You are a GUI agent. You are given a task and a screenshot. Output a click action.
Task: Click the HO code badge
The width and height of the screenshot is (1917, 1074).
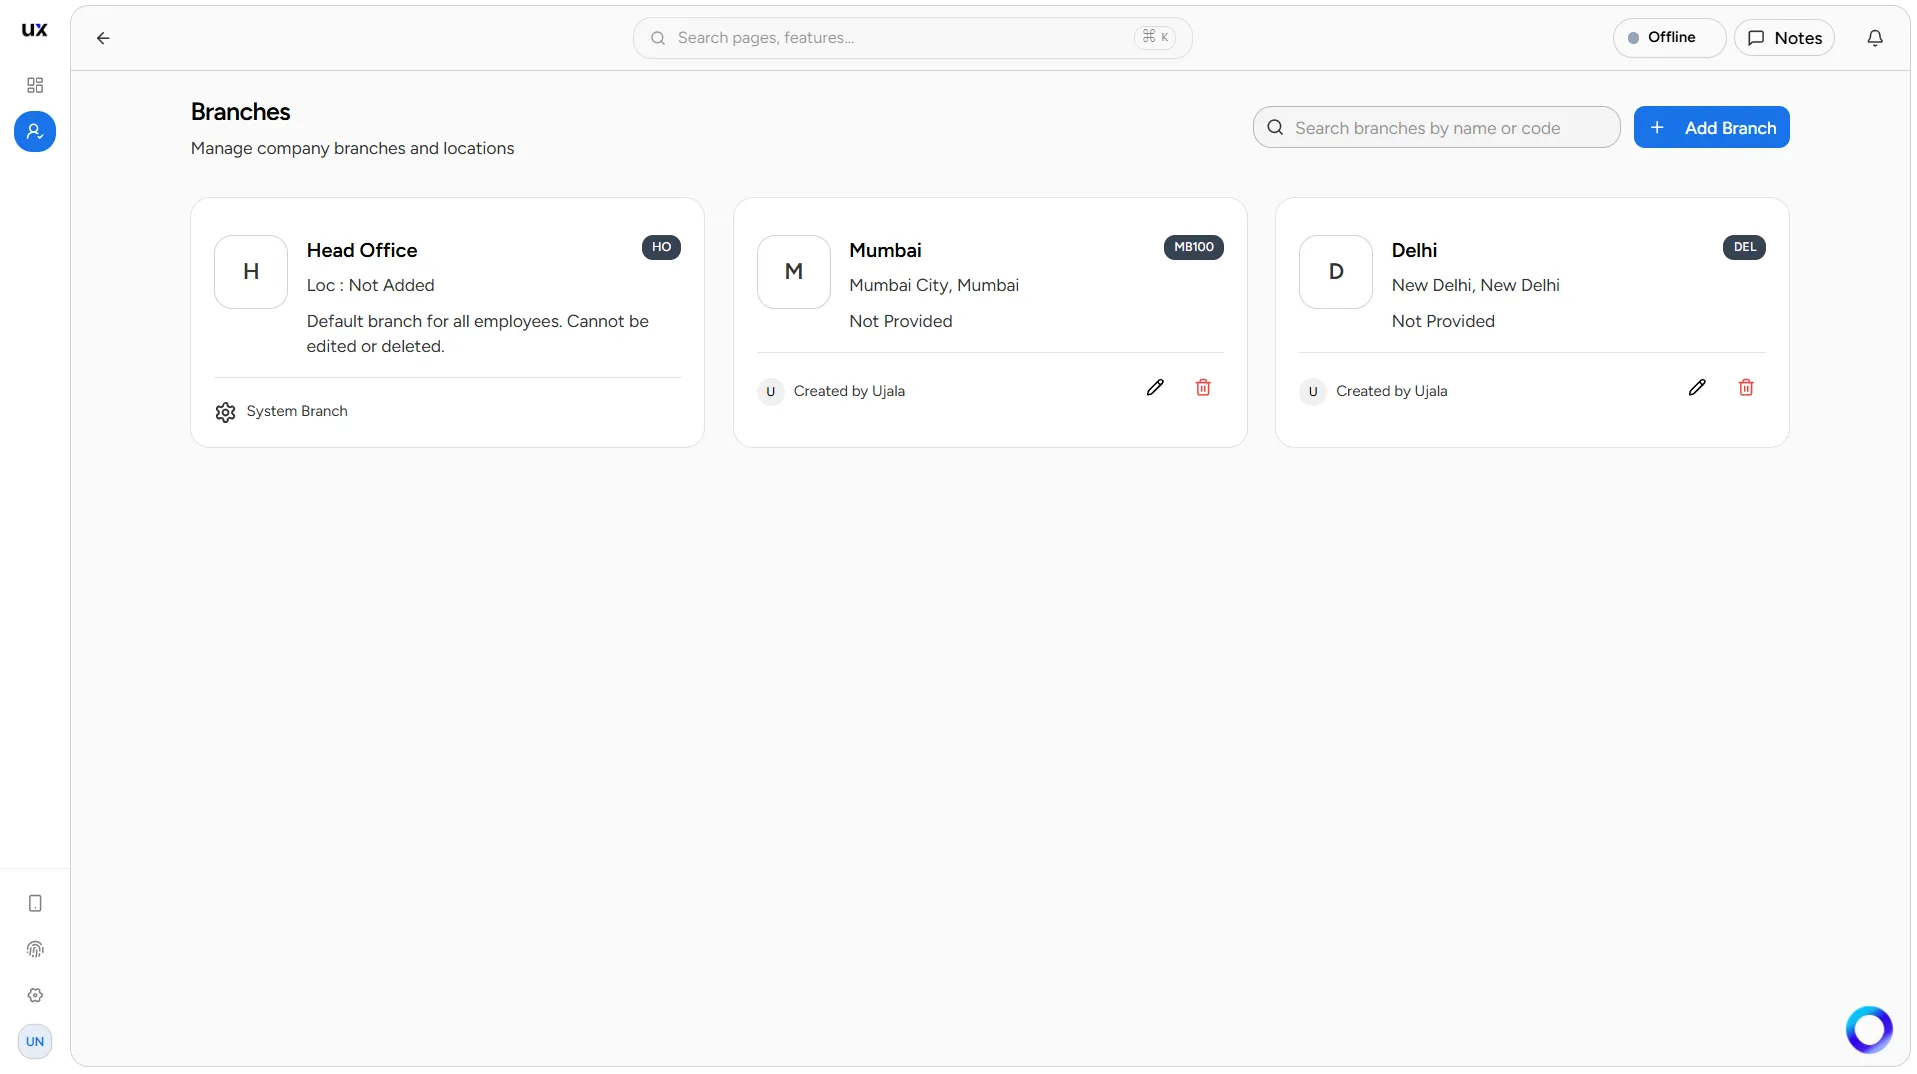pyautogui.click(x=661, y=247)
